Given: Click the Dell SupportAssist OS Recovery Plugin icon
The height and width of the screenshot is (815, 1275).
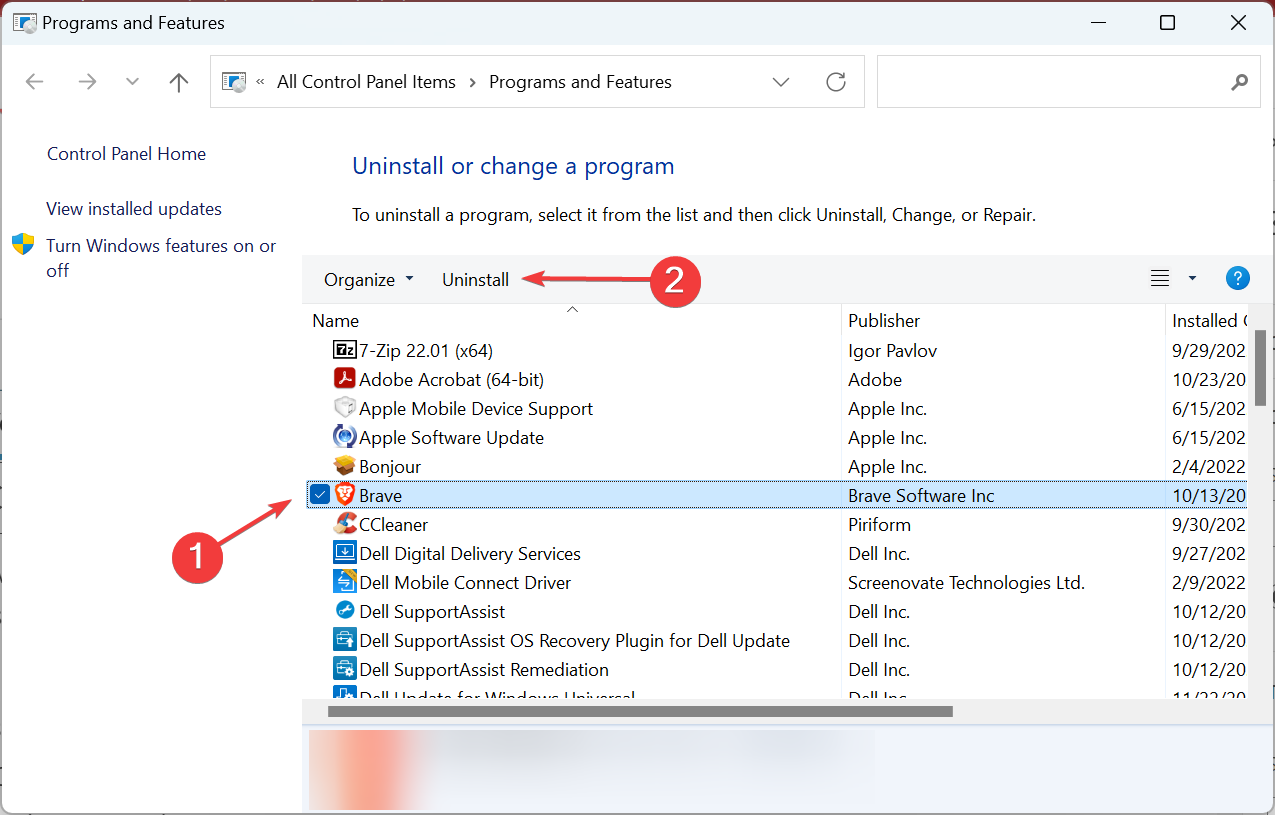Looking at the screenshot, I should [344, 640].
